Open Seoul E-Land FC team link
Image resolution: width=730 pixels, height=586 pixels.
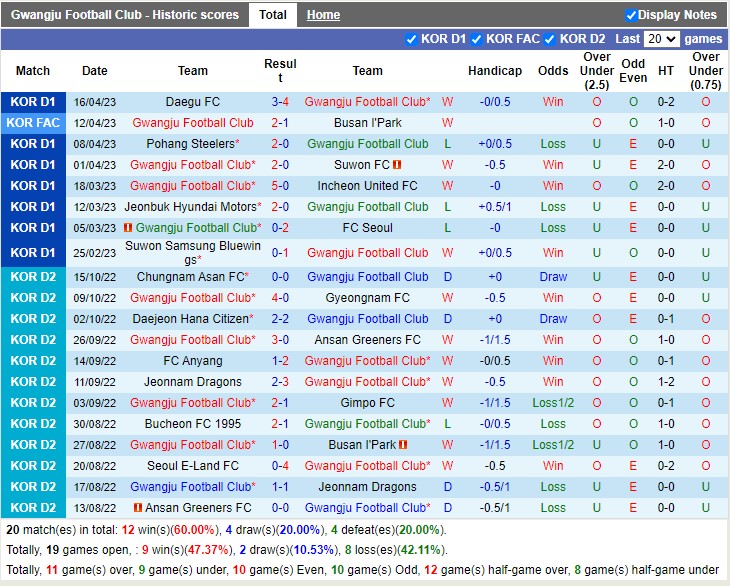pyautogui.click(x=193, y=465)
